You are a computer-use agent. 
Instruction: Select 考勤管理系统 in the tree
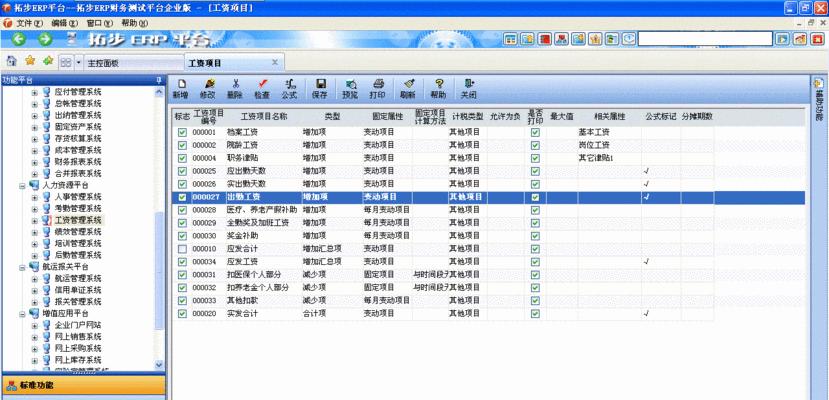[78, 209]
